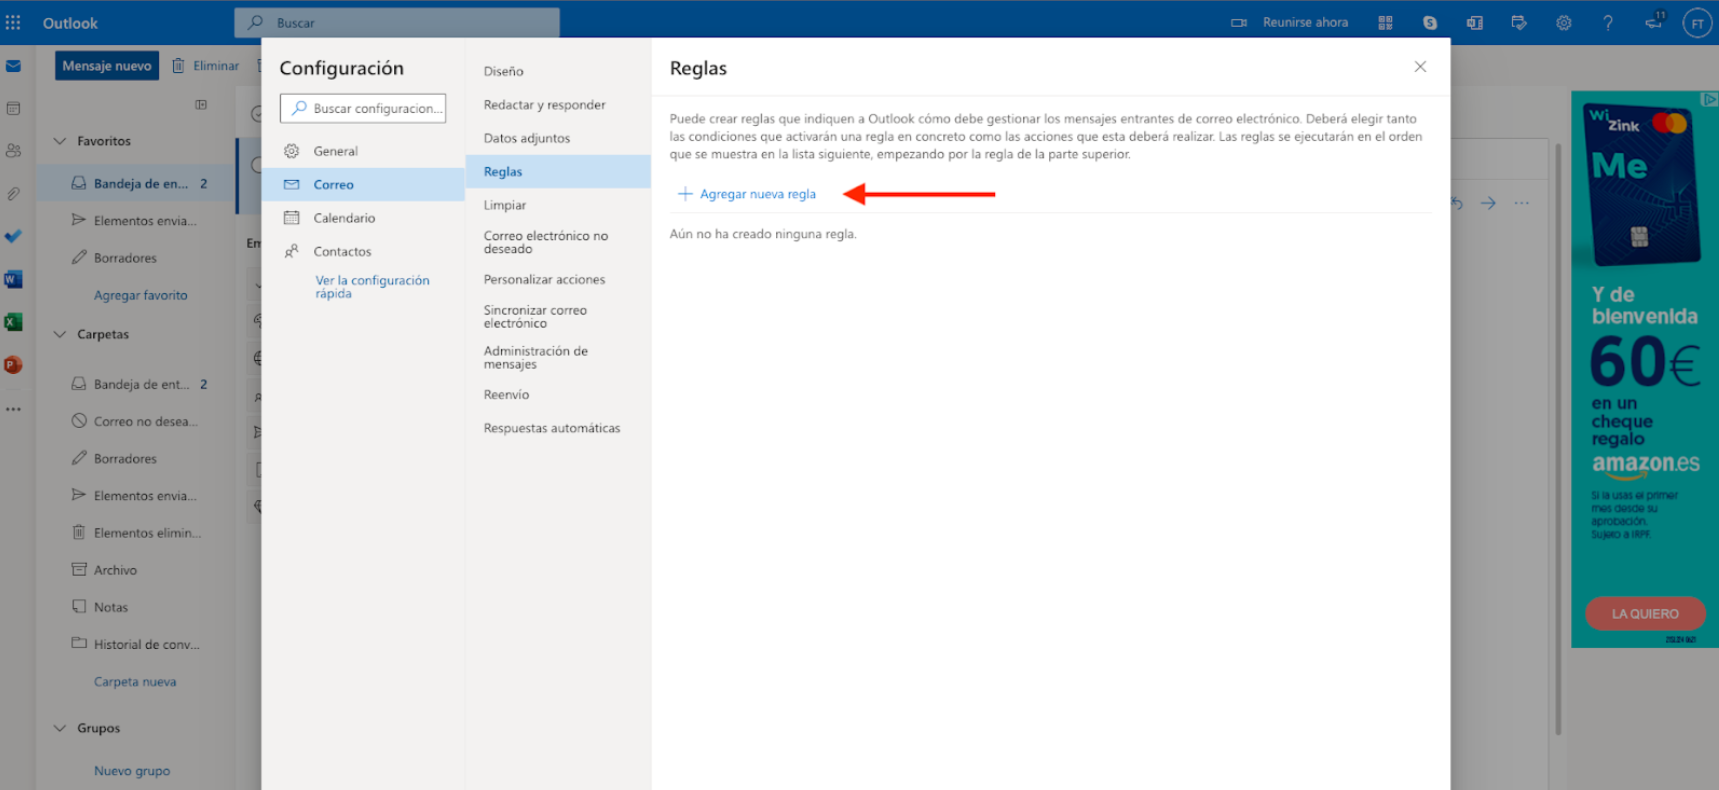Open Excel app from left rail
Viewport: 1719px width, 790px height.
[13, 322]
